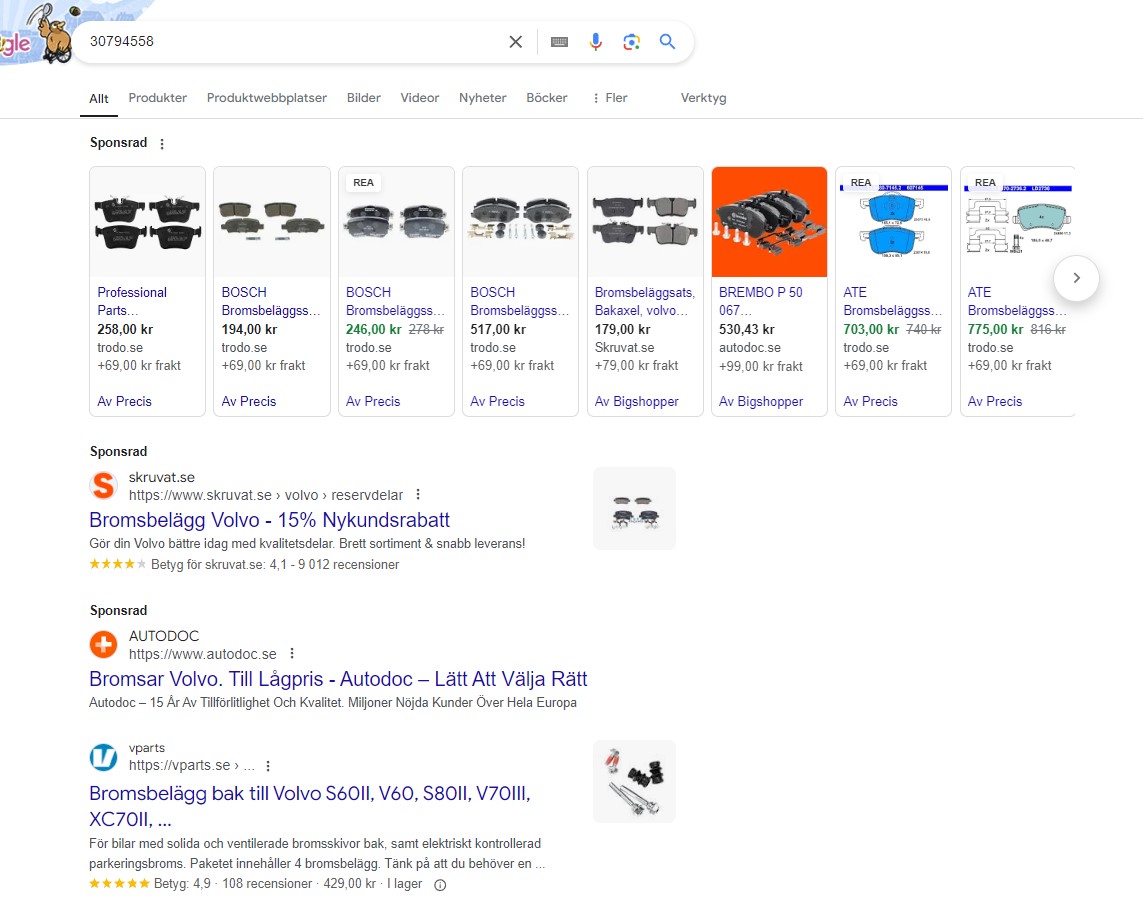
Task: Open the Professional Parts brake pad image
Action: 147,222
